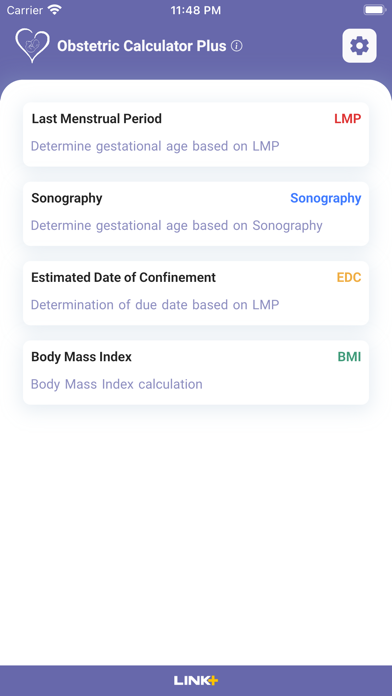The width and height of the screenshot is (392, 696).
Task: Open the Last Menstrual Period calculator
Action: tap(196, 134)
